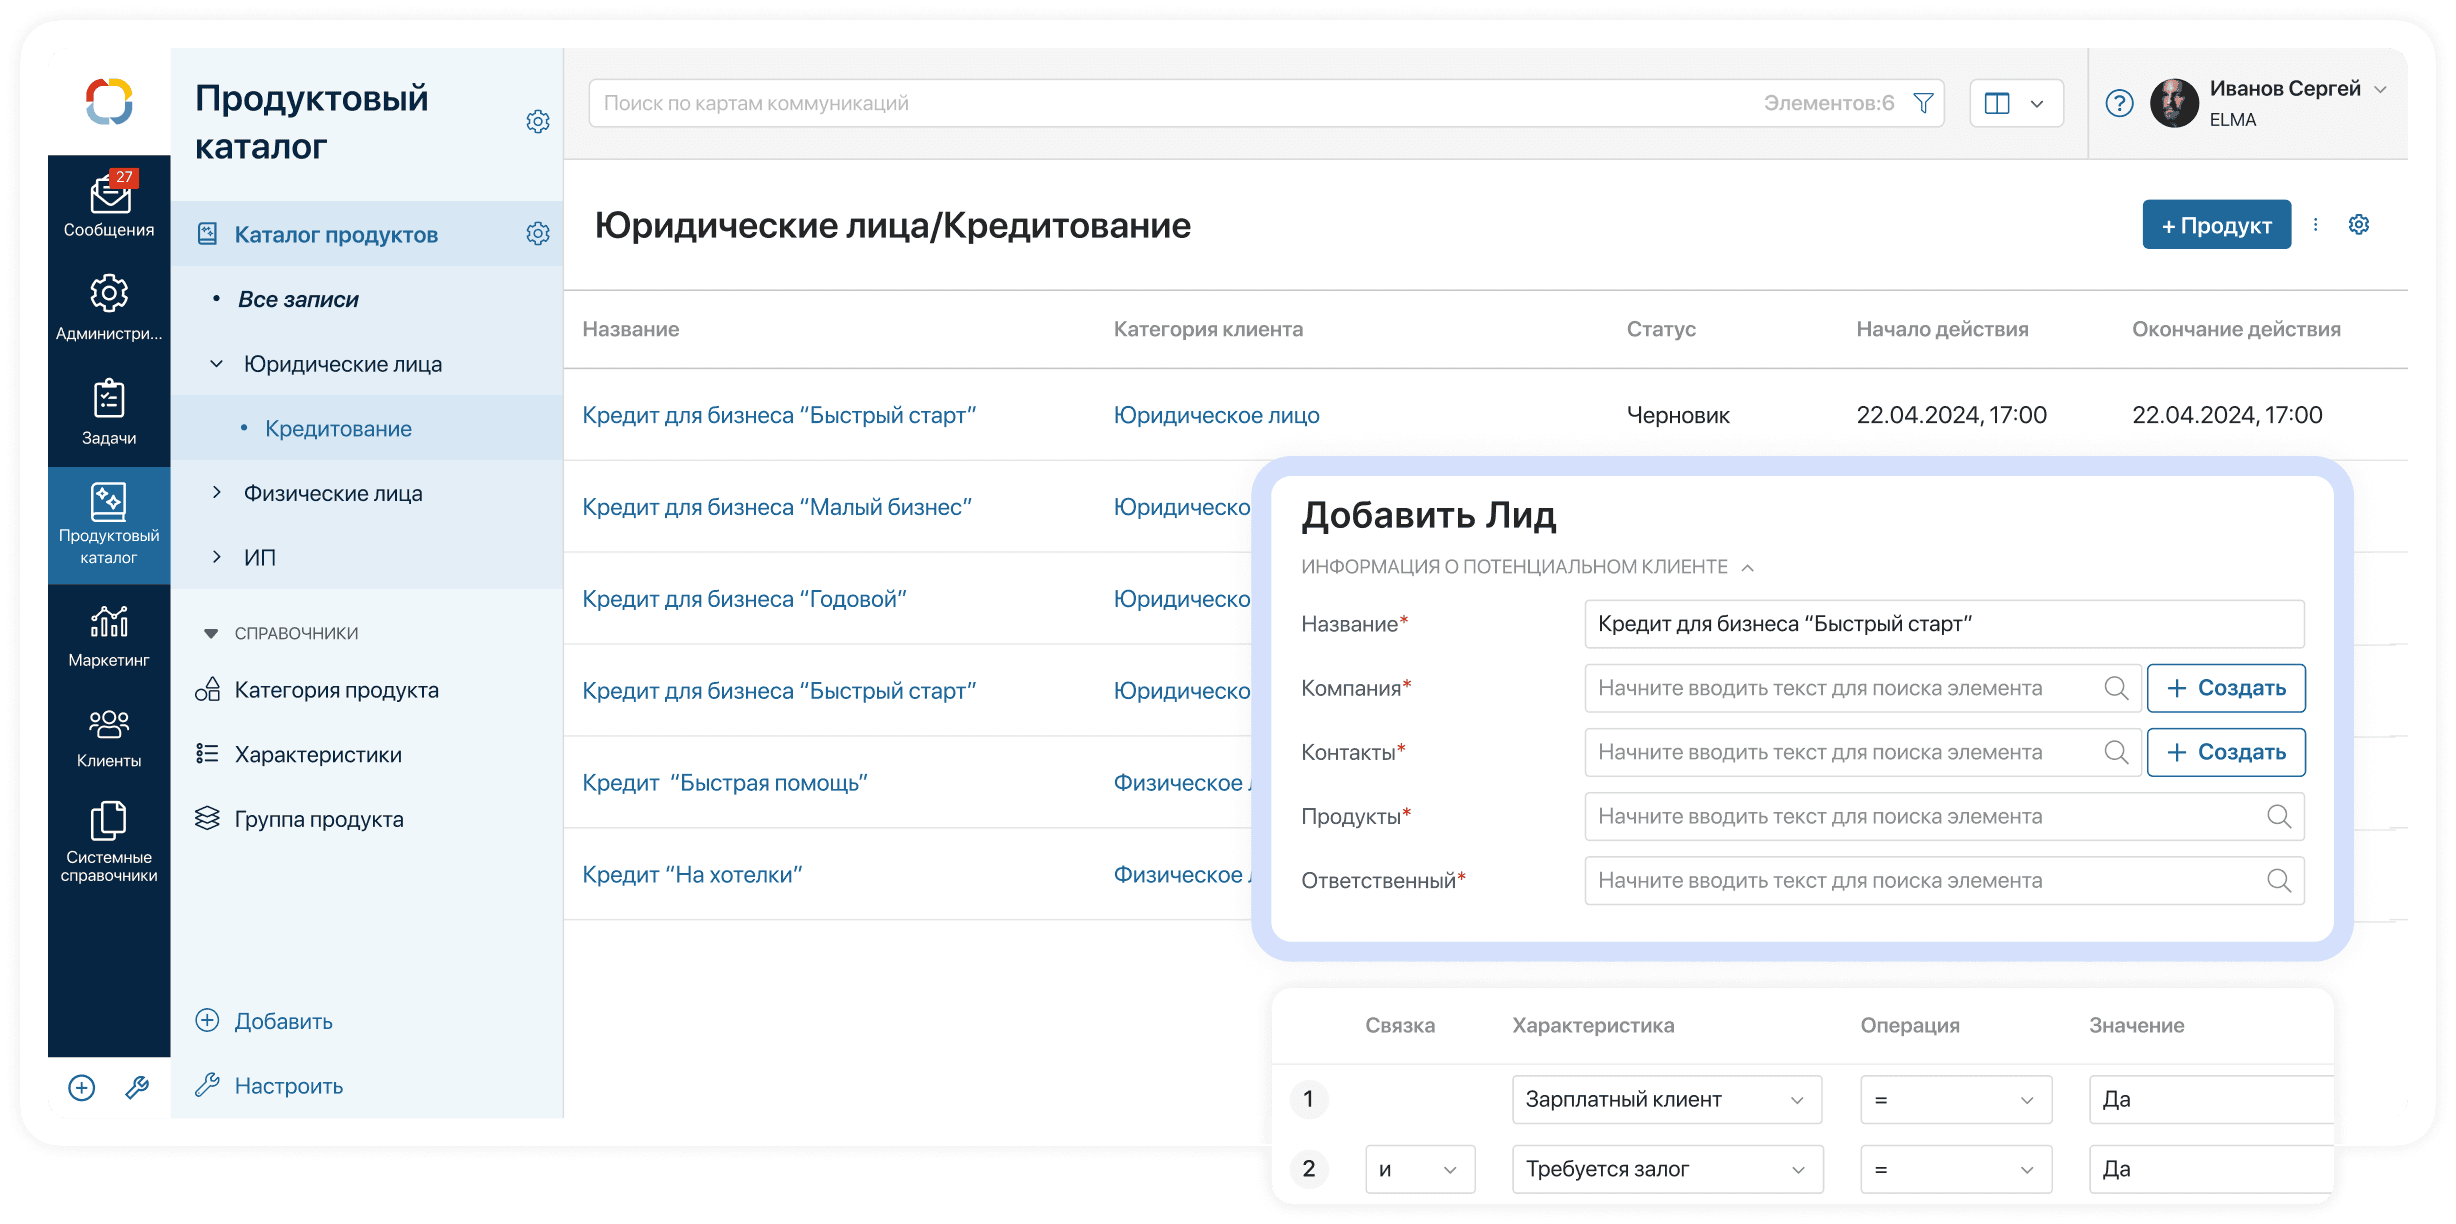This screenshot has width=2456, height=1224.
Task: Click the three-dot menu beside Продукт button
Action: tap(2316, 225)
